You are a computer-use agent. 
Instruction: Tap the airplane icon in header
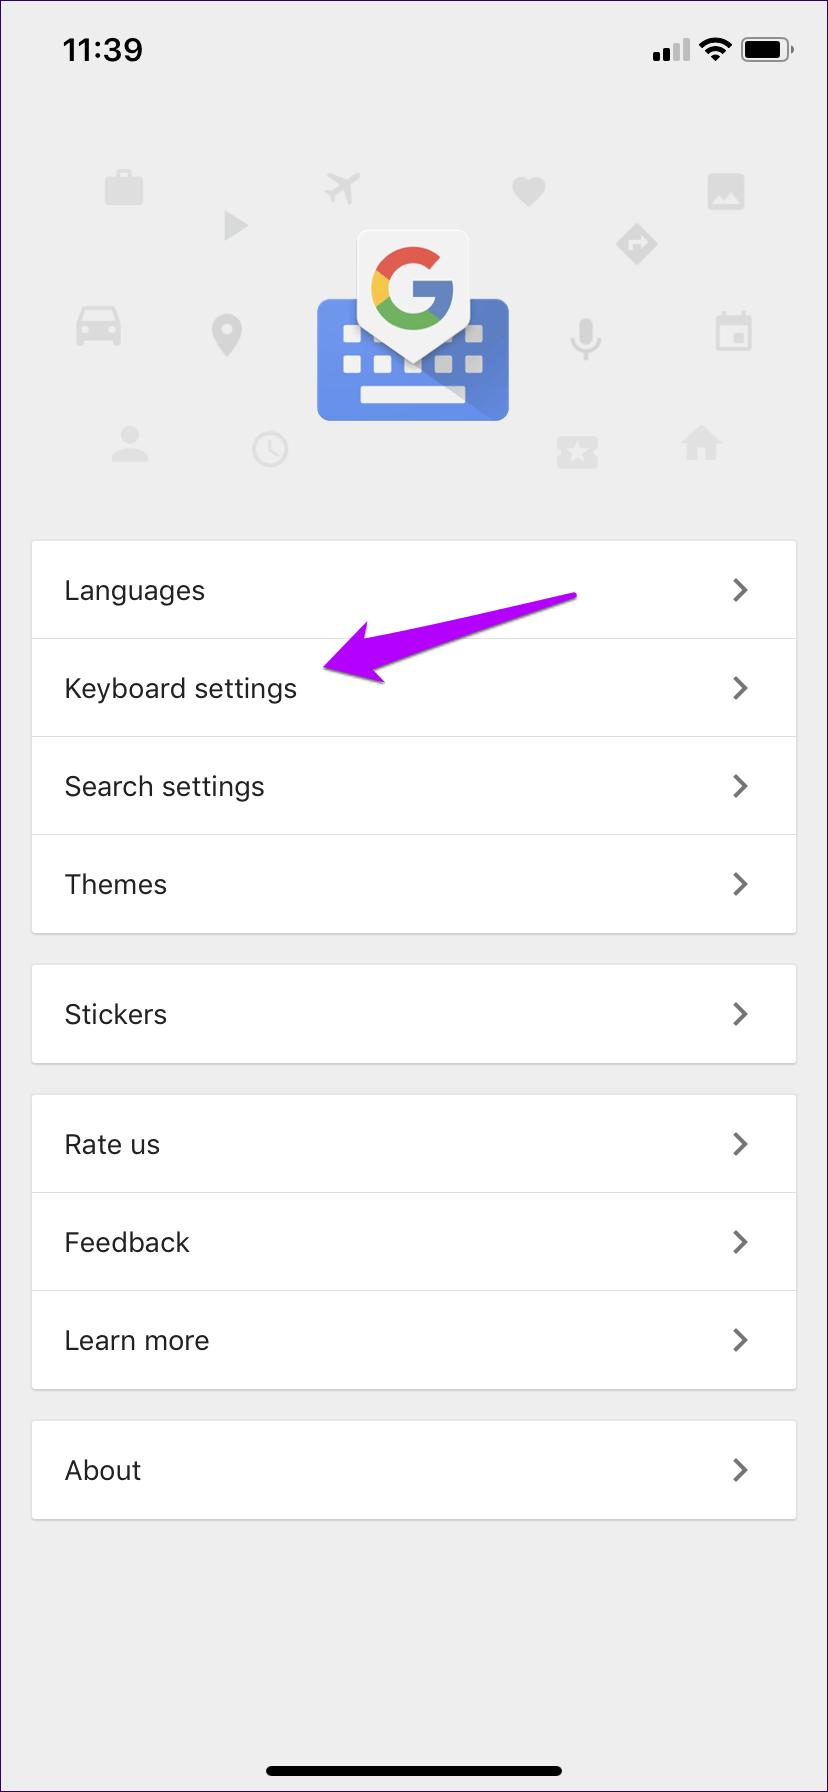coord(342,187)
